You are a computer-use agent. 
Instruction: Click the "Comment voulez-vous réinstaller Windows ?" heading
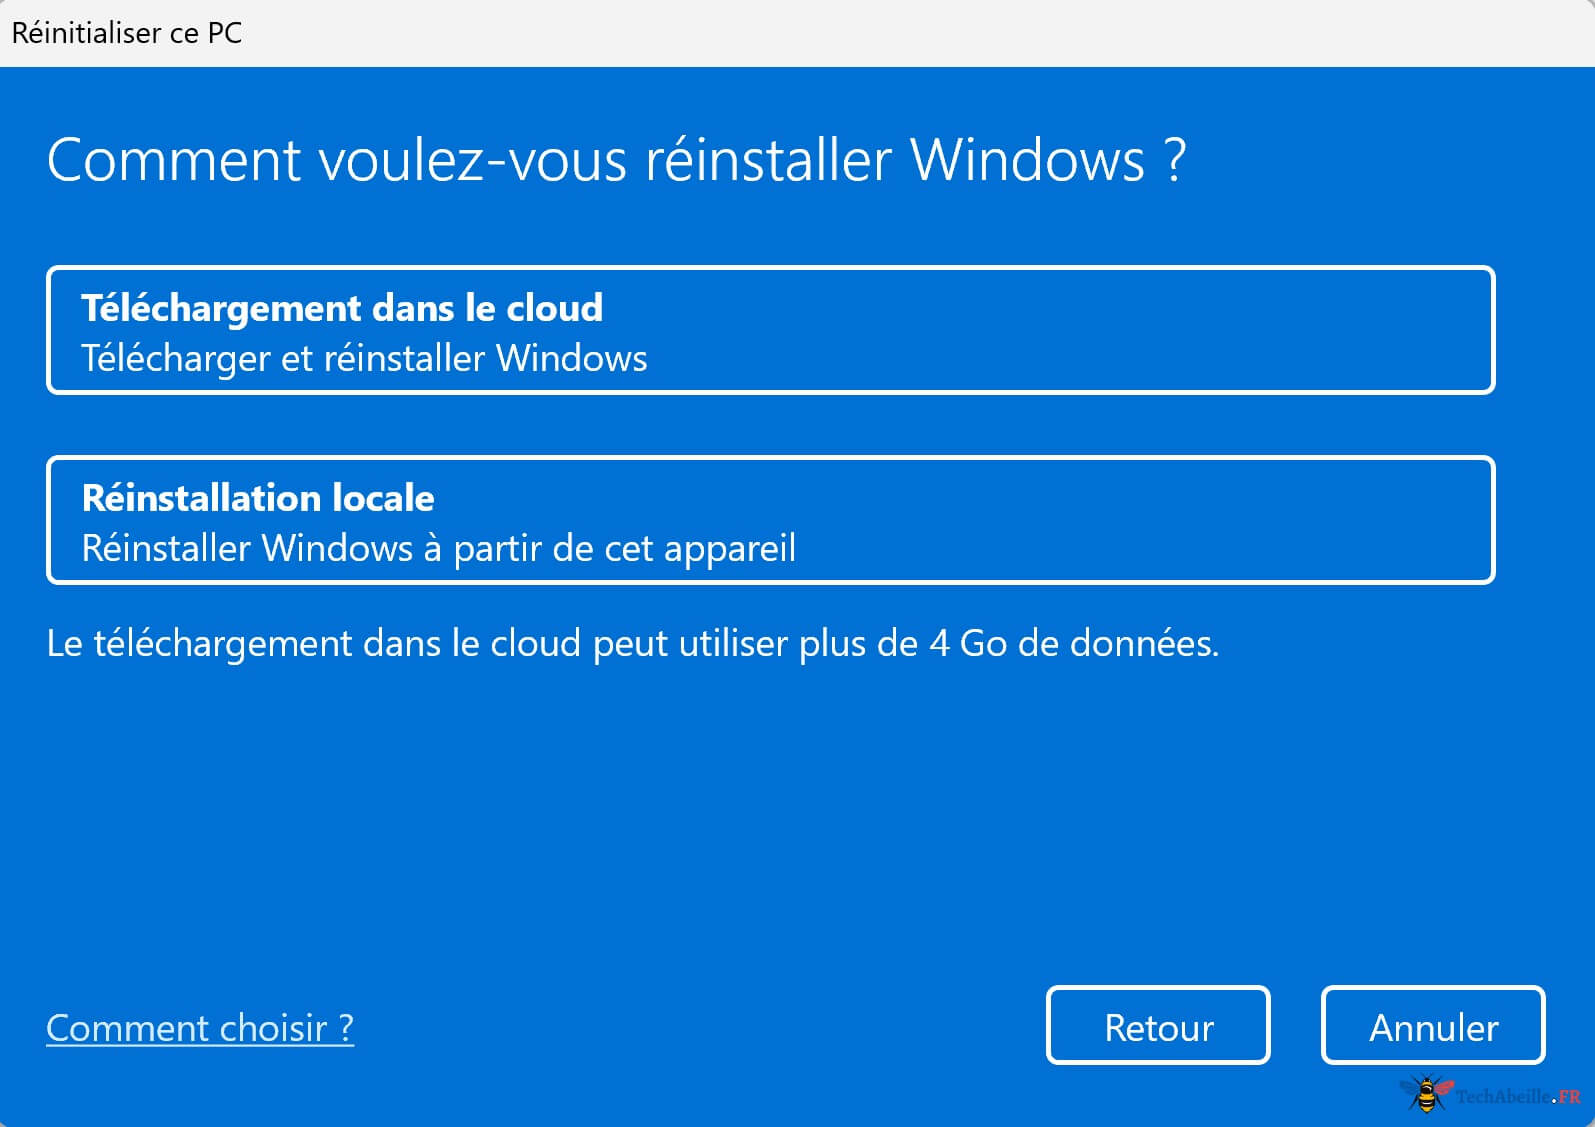pyautogui.click(x=615, y=160)
